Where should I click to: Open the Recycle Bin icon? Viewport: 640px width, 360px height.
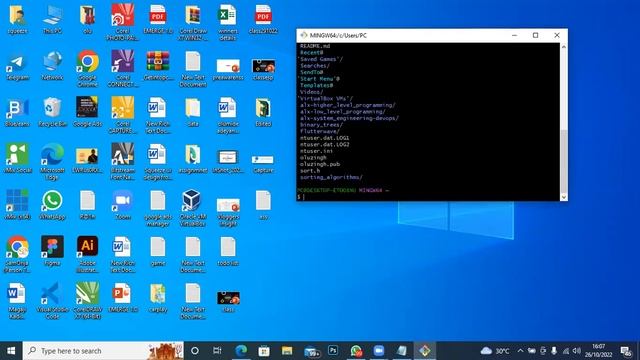pyautogui.click(x=52, y=112)
